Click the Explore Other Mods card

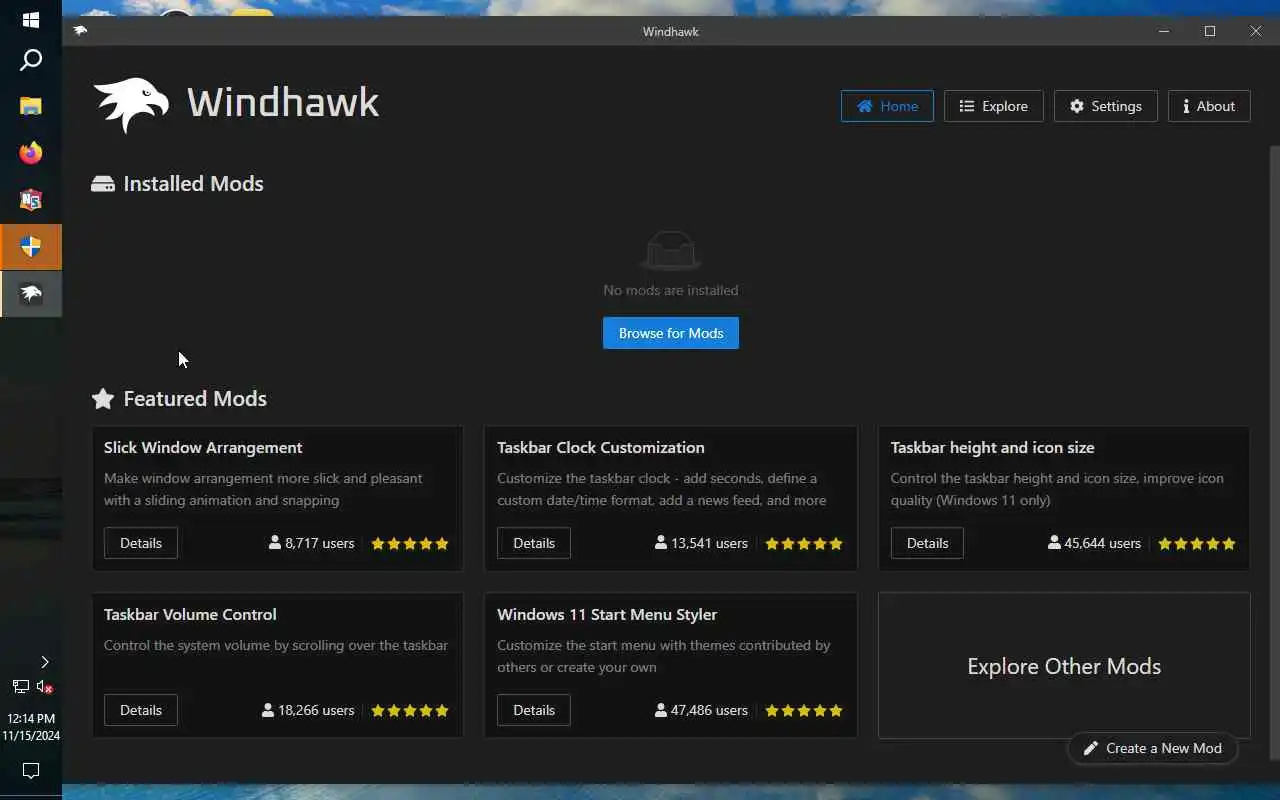tap(1064, 666)
